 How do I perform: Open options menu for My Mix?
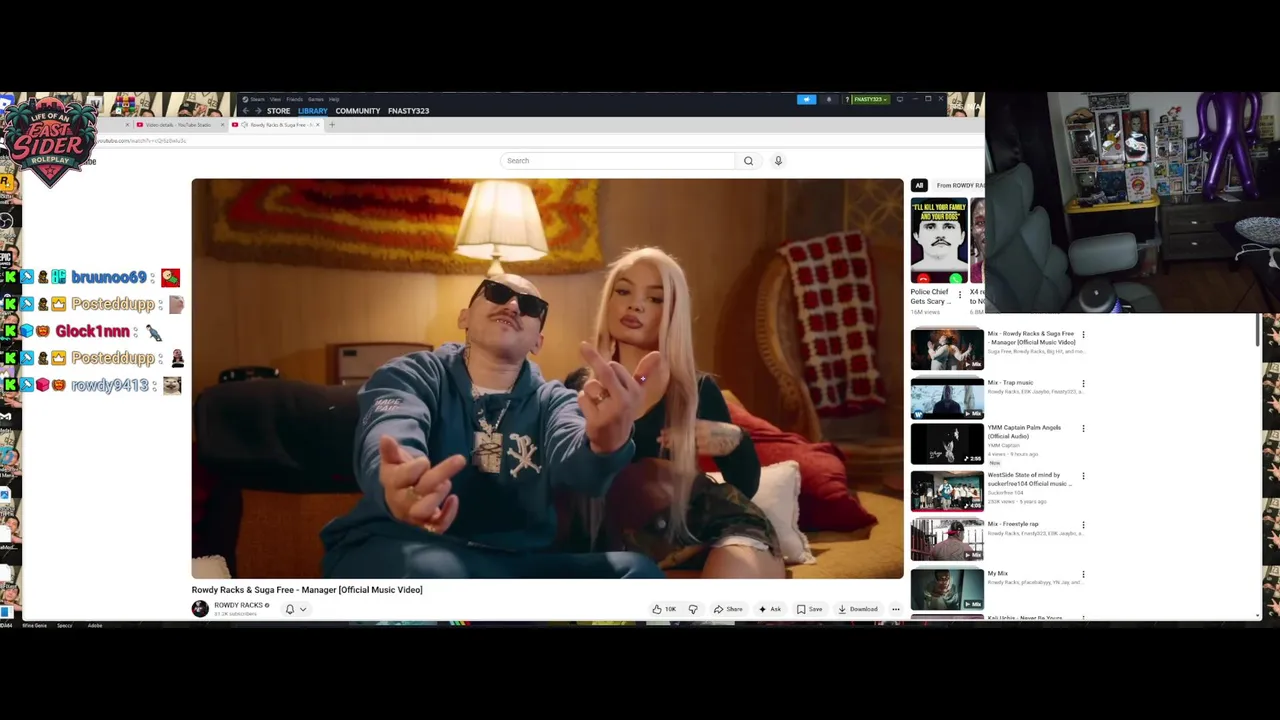[1083, 575]
